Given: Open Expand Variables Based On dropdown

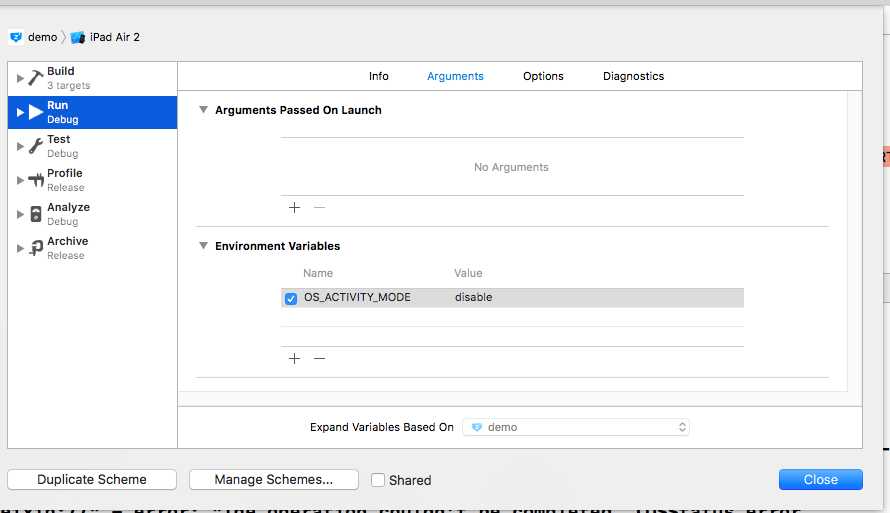Looking at the screenshot, I should pyautogui.click(x=579, y=427).
